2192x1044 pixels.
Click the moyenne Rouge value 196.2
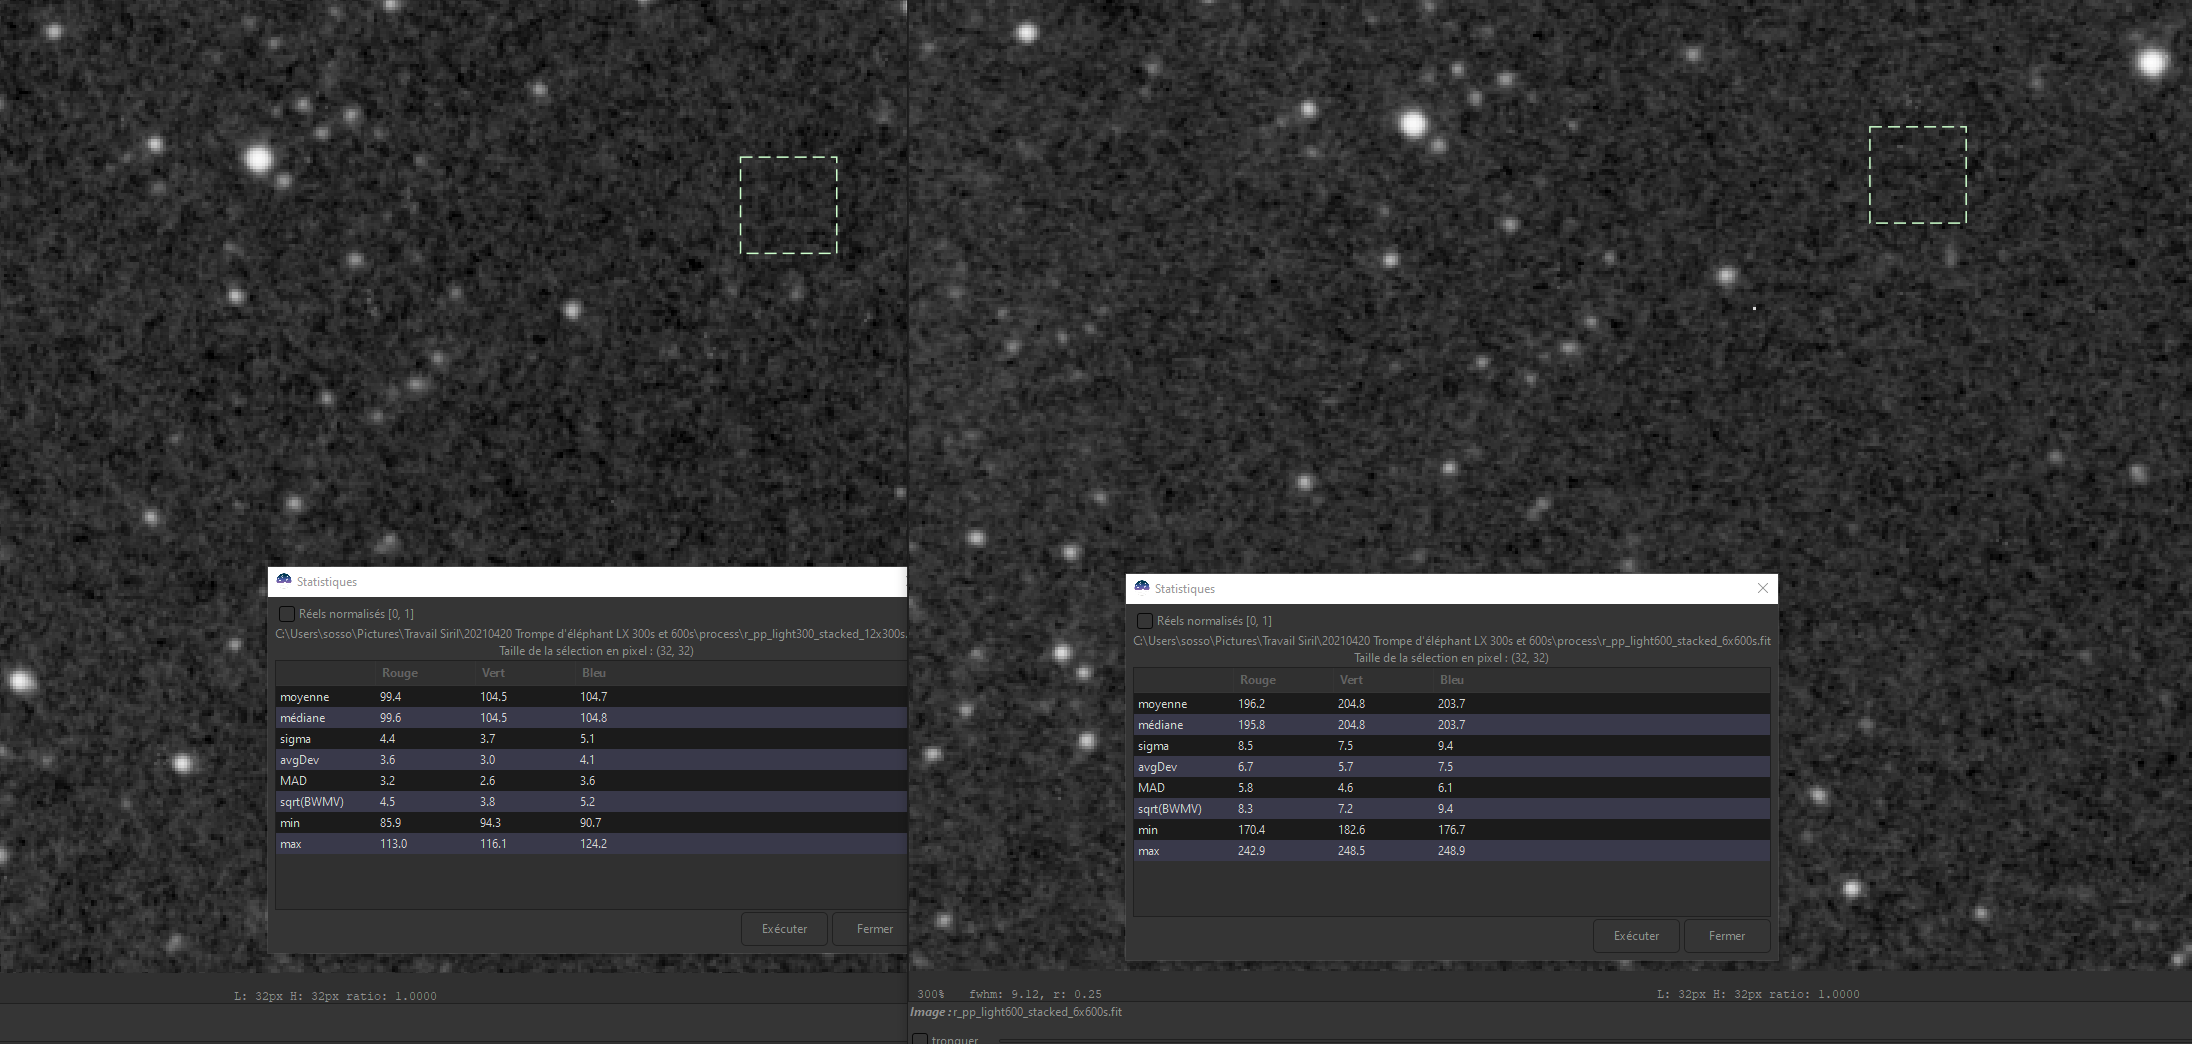(1251, 704)
